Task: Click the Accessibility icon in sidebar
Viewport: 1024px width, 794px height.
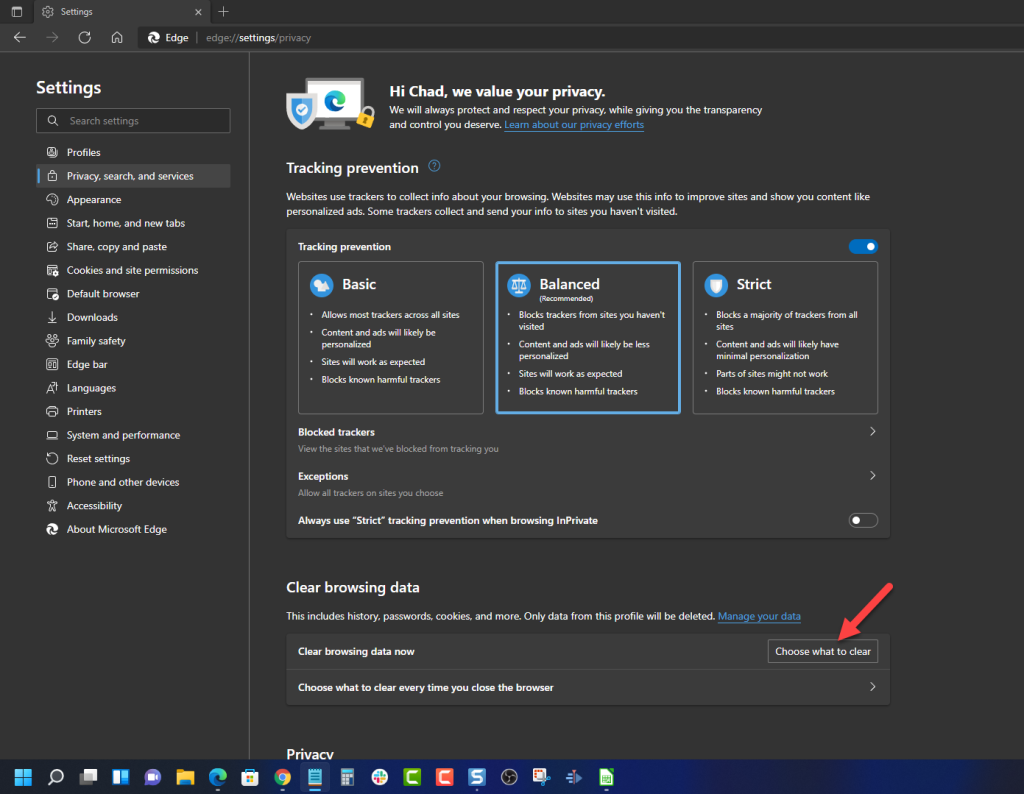Action: point(52,505)
